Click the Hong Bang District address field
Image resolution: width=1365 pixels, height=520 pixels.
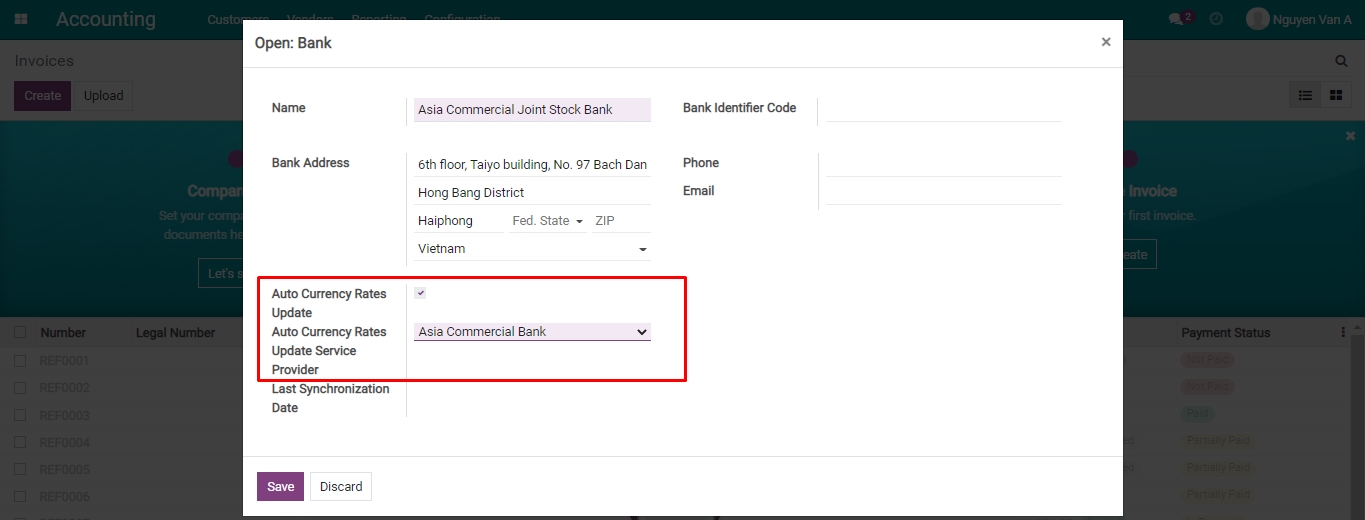(532, 193)
